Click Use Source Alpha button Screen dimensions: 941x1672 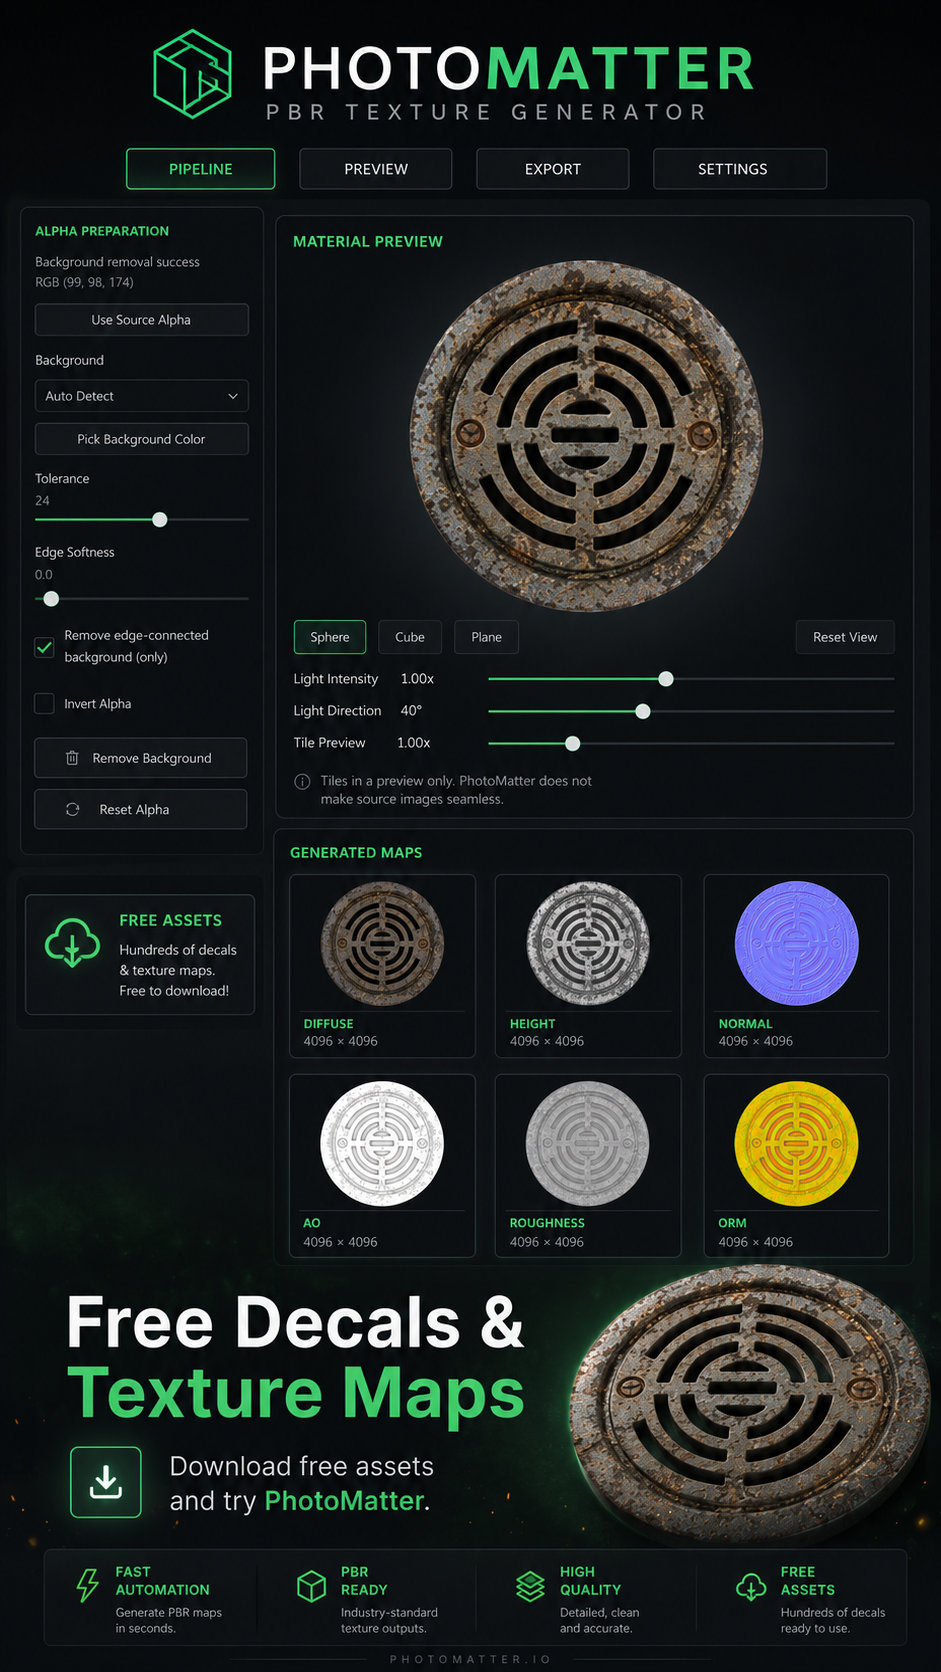(141, 320)
